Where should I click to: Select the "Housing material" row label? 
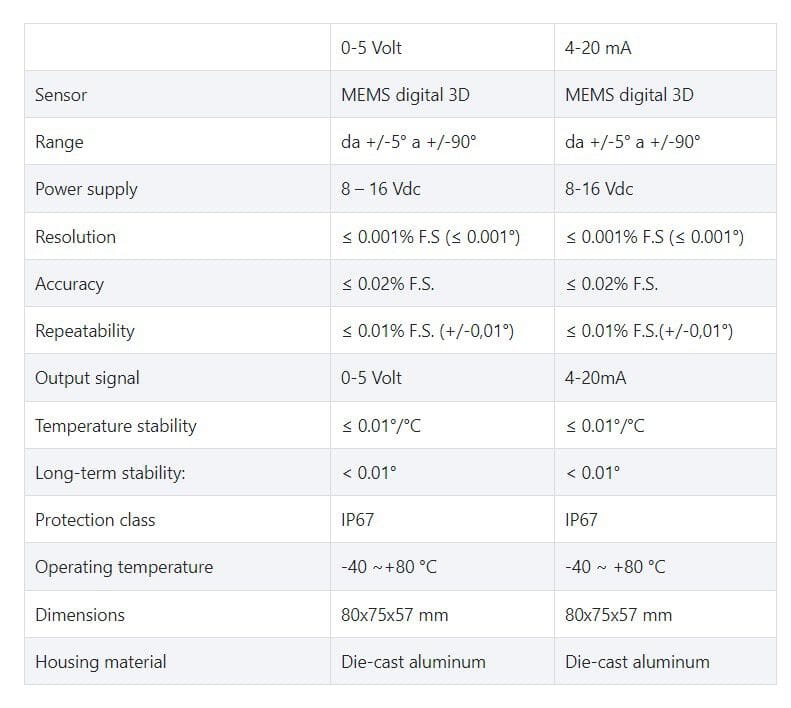pos(101,662)
